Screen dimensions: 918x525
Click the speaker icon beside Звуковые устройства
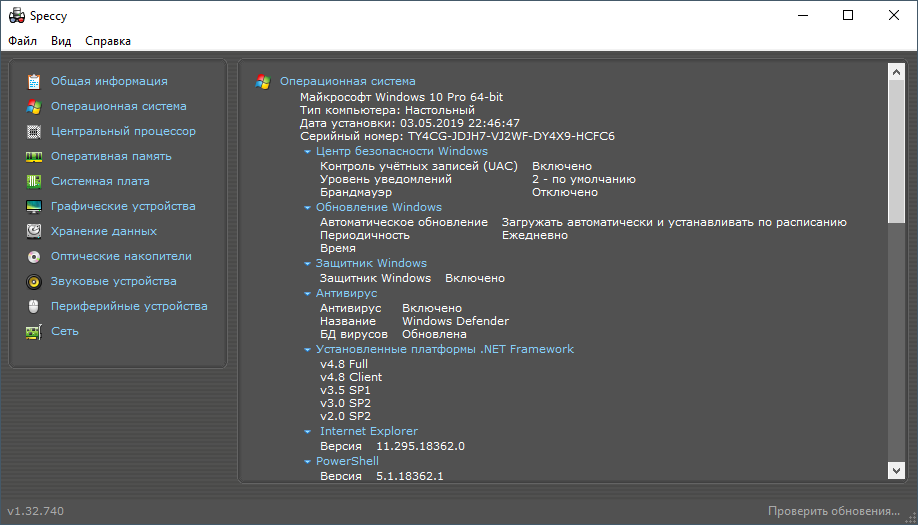34,282
